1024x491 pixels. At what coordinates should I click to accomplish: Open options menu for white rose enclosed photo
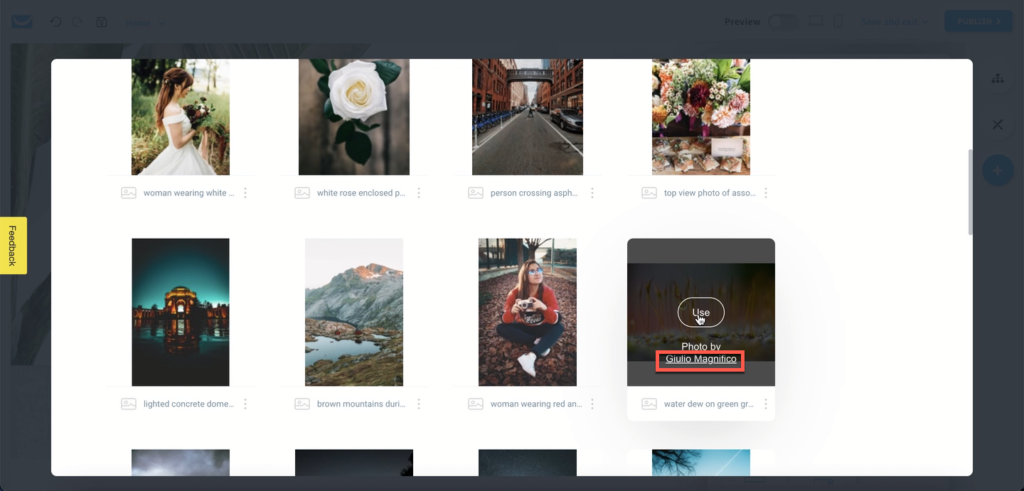point(419,193)
